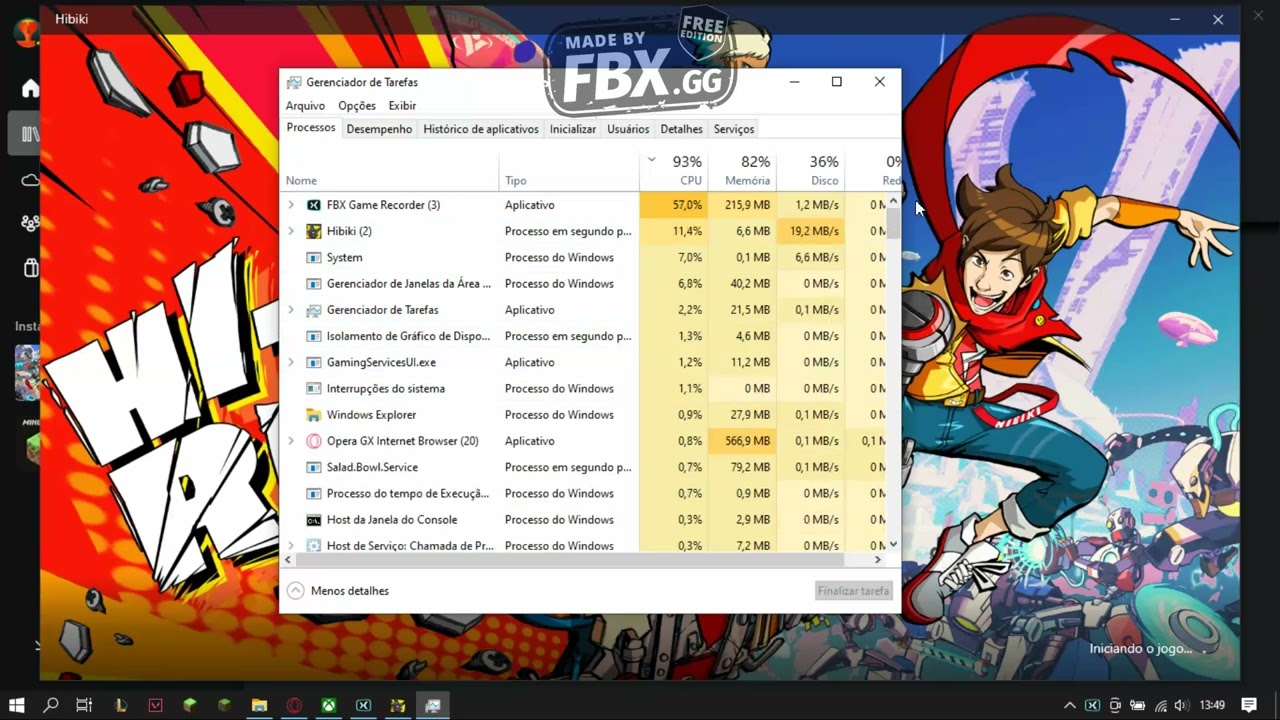Viewport: 1280px width, 720px height.
Task: Open Task View from the taskbar
Action: click(84, 705)
